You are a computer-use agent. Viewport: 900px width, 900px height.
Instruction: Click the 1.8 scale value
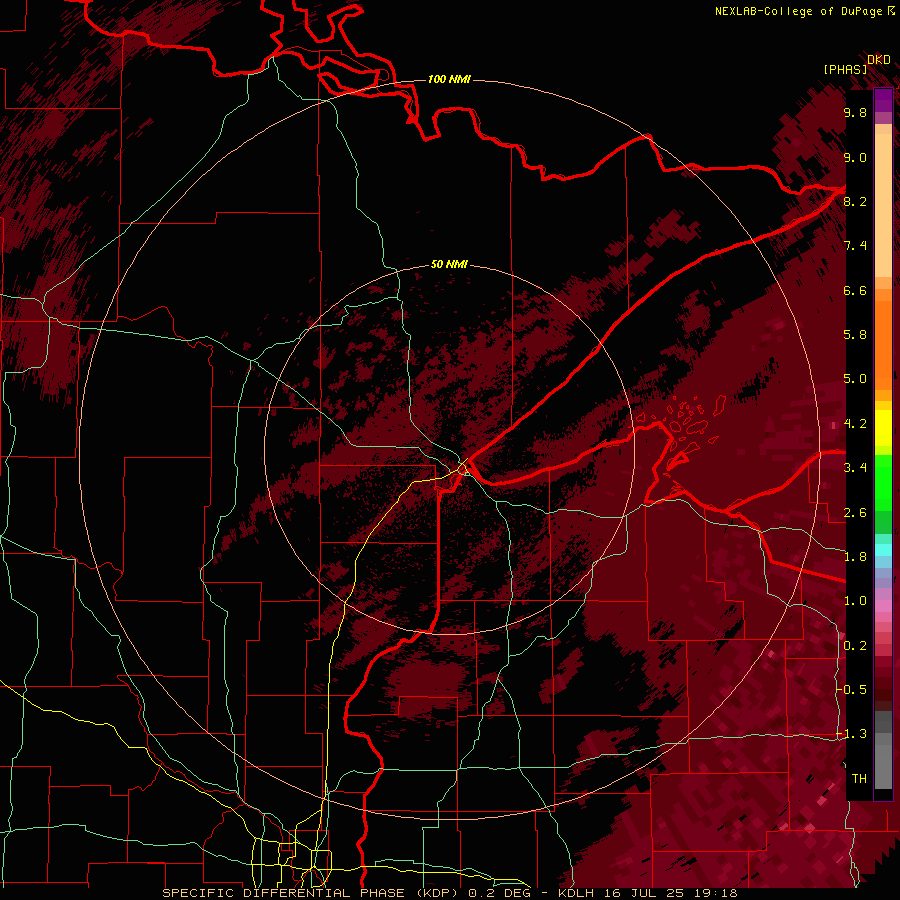pos(855,557)
